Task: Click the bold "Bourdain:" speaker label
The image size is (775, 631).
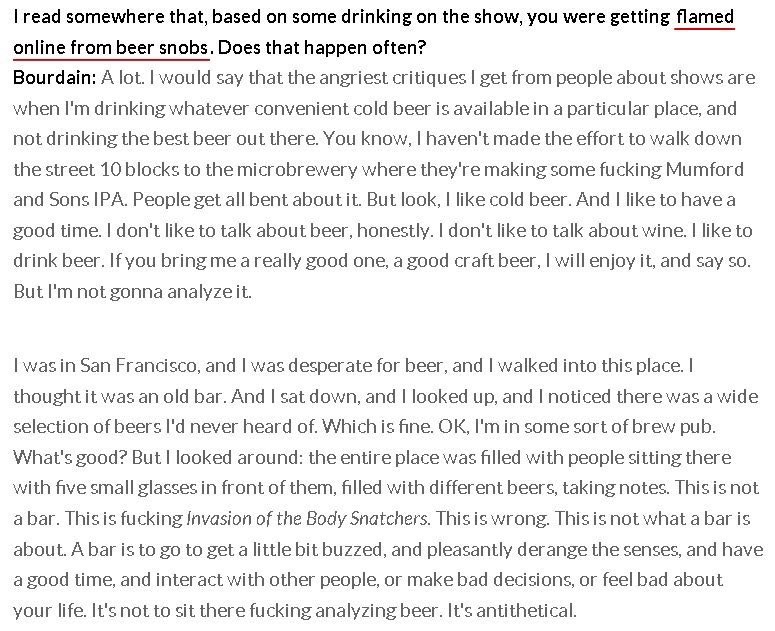Action: tap(55, 78)
